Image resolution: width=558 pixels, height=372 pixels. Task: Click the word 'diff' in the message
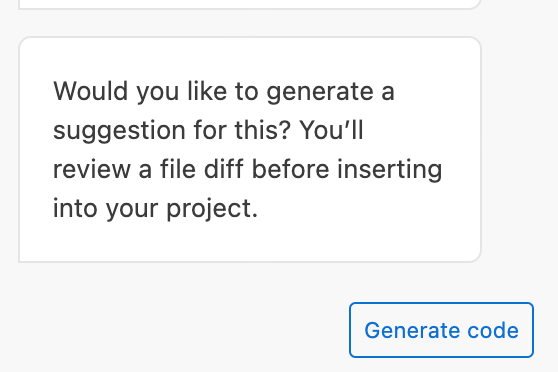click(x=223, y=168)
